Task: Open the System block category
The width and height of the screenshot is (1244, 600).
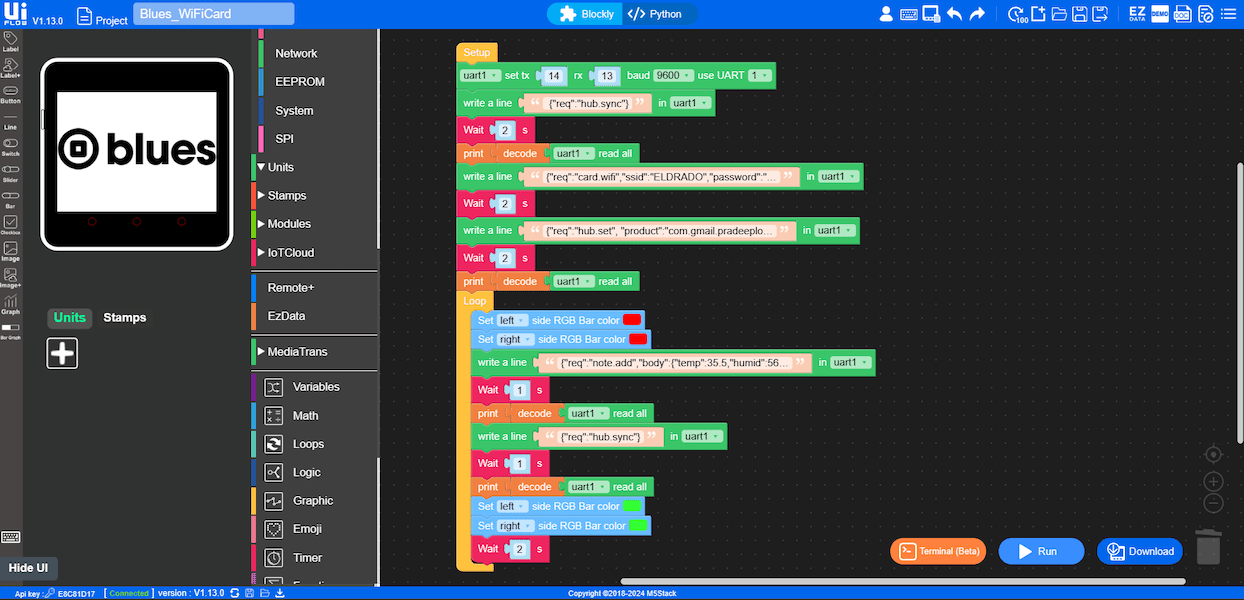Action: (294, 110)
